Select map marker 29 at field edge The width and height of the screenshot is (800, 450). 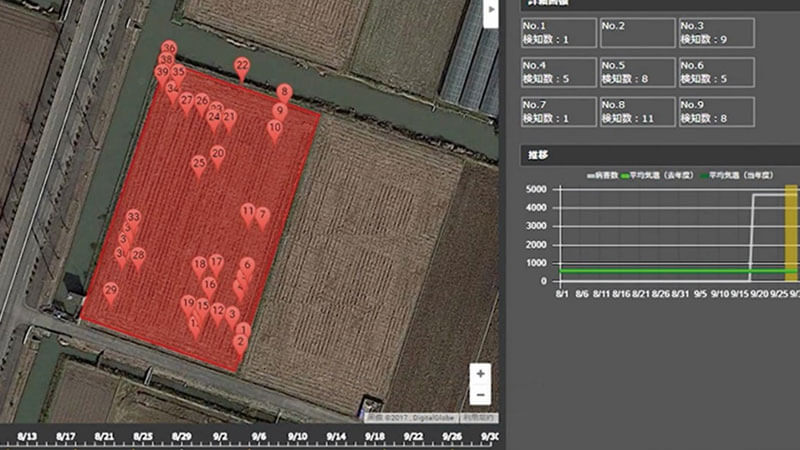point(110,292)
